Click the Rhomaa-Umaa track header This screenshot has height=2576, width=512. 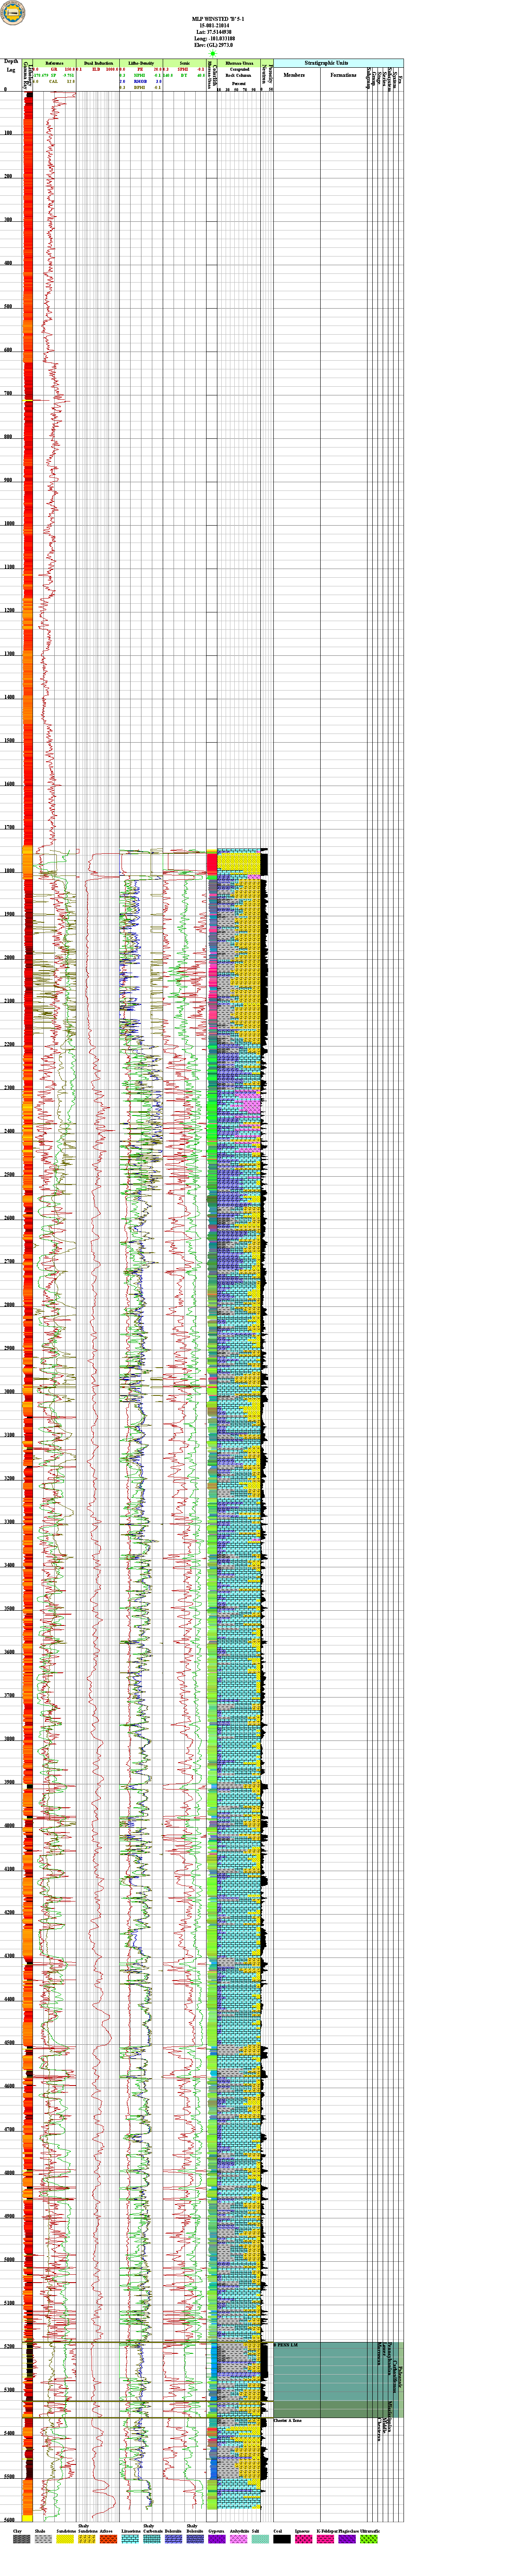(239, 62)
